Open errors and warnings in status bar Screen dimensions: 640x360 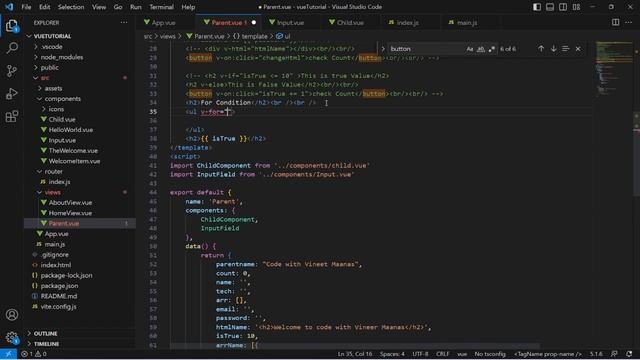(33, 354)
